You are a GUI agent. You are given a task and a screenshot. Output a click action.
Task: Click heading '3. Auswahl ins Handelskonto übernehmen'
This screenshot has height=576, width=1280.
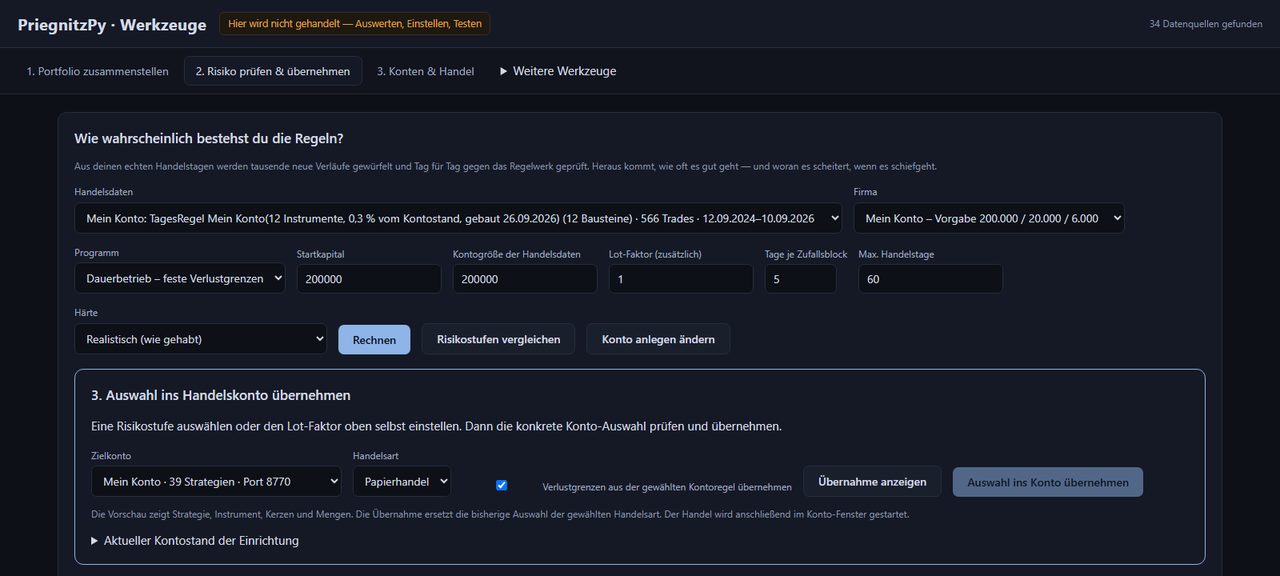coord(221,395)
